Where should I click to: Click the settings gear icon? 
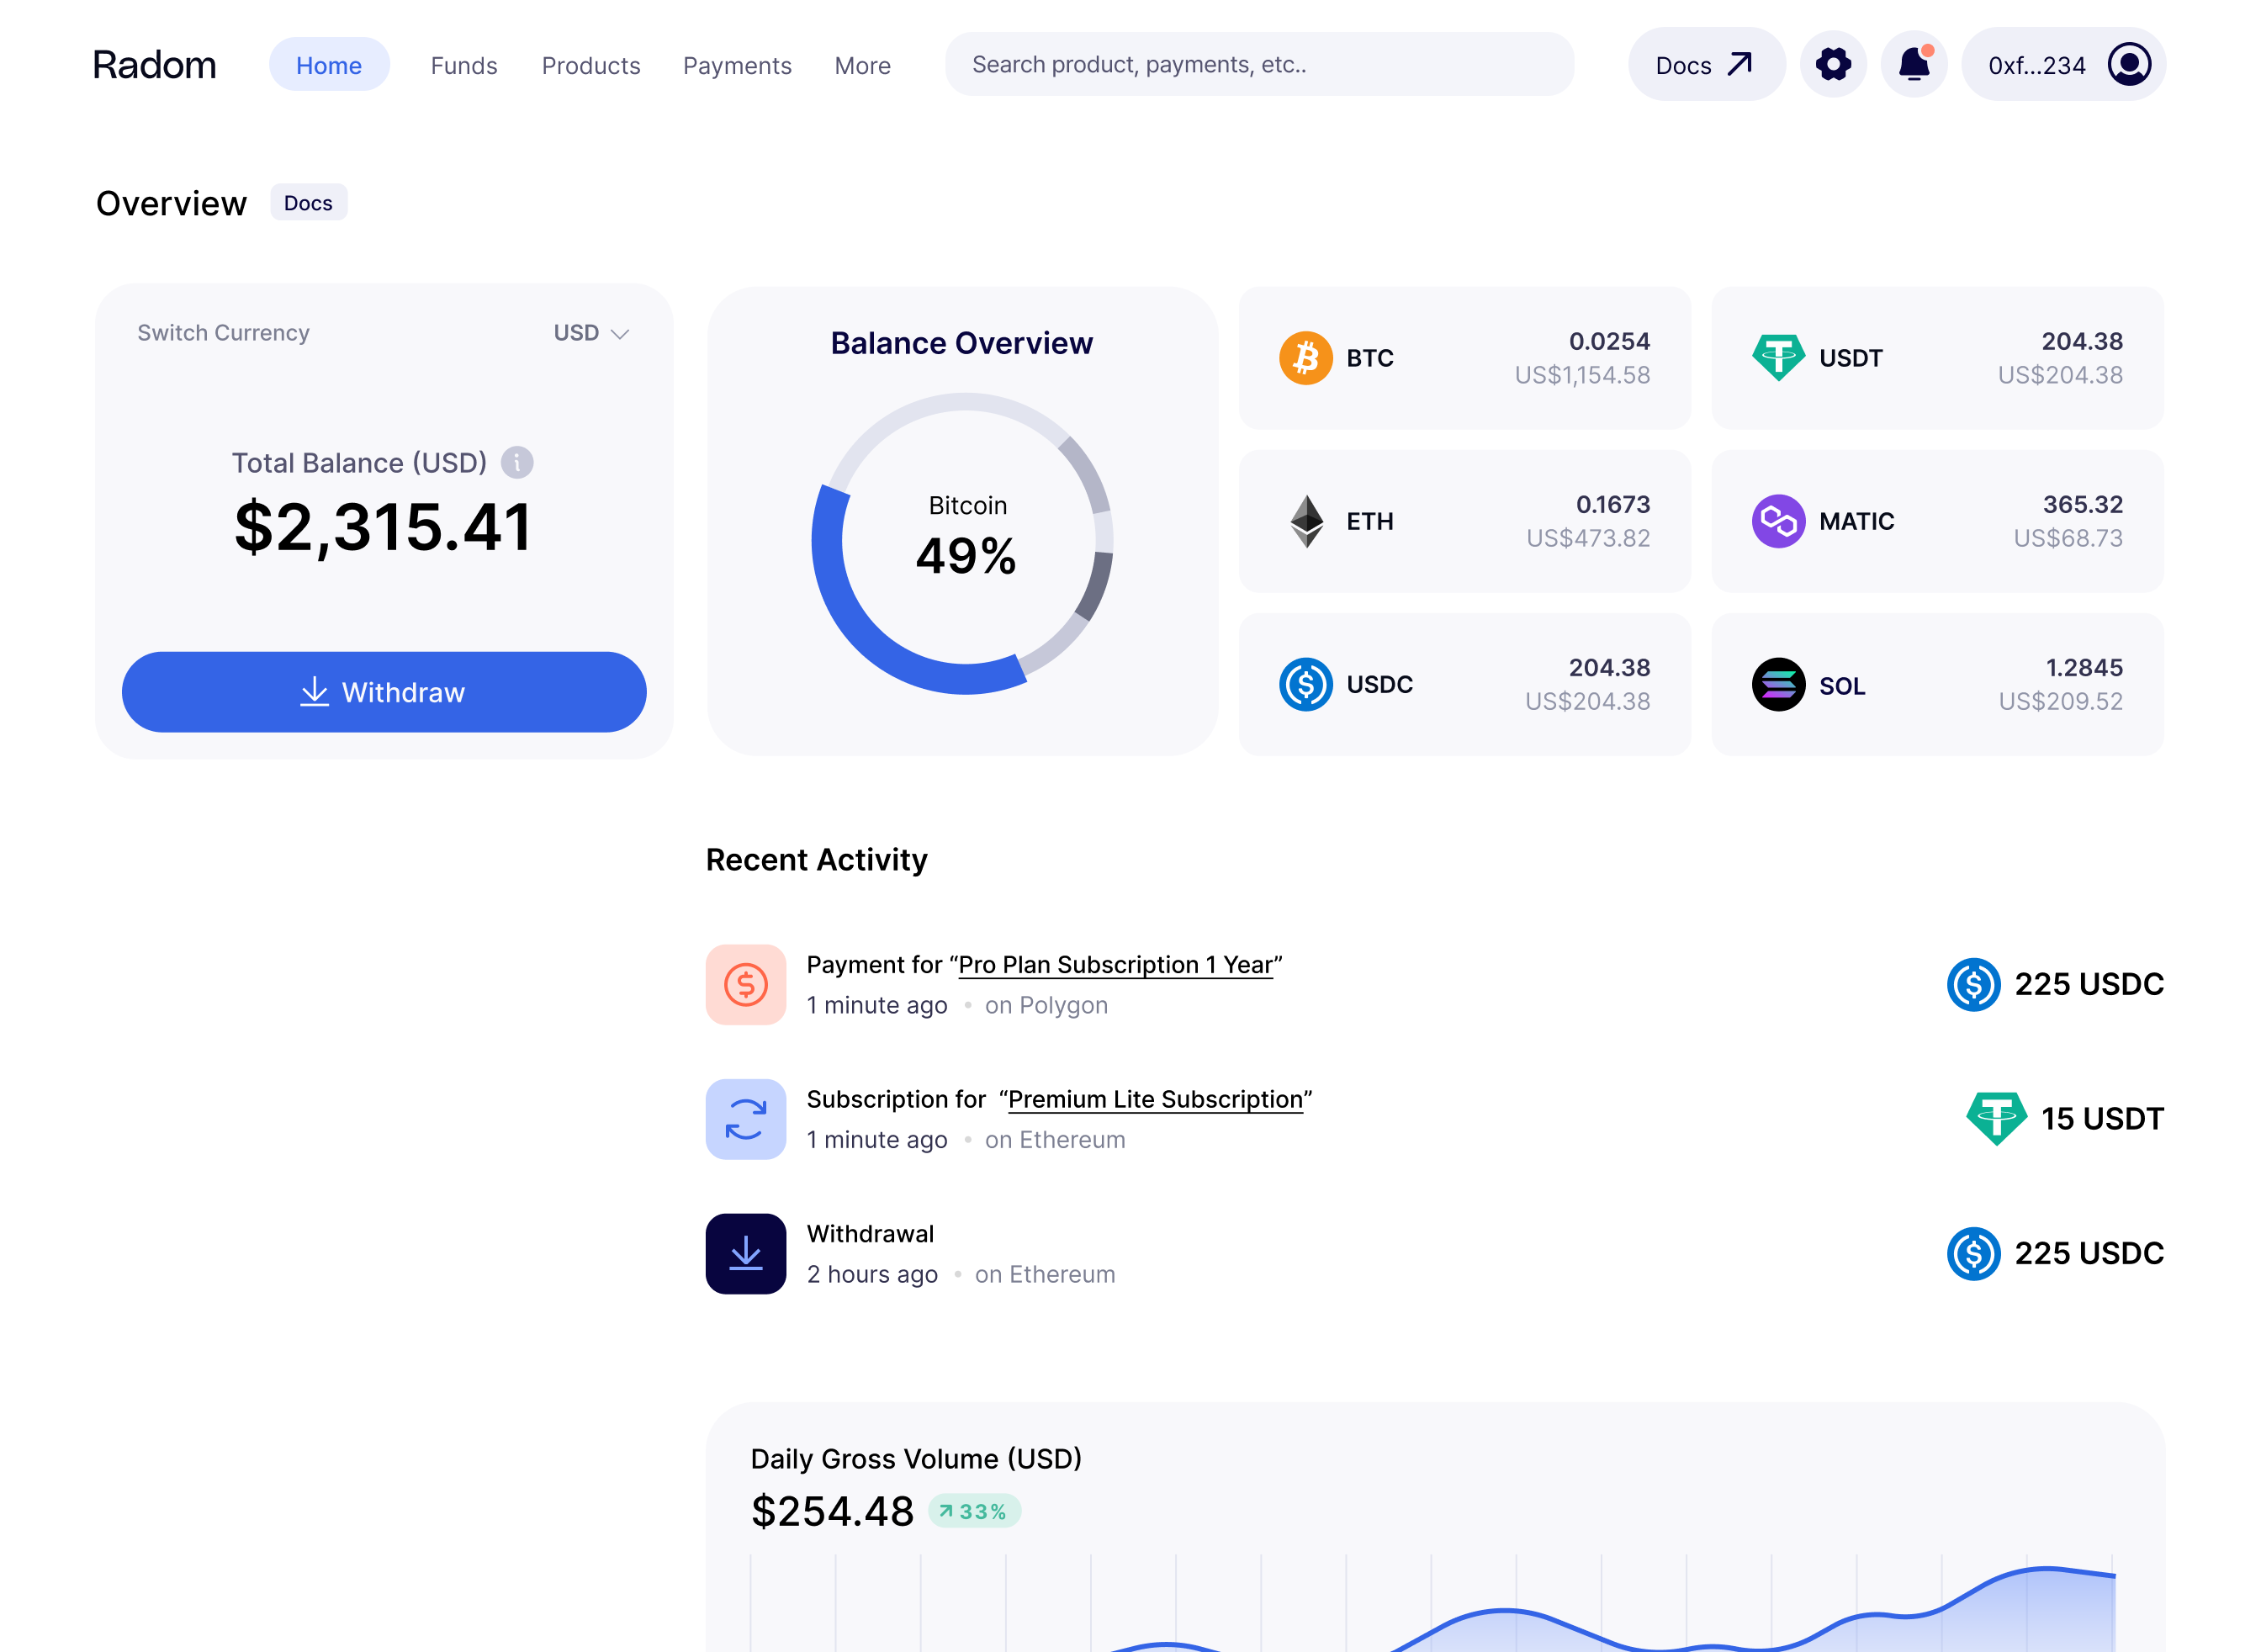1833,65
